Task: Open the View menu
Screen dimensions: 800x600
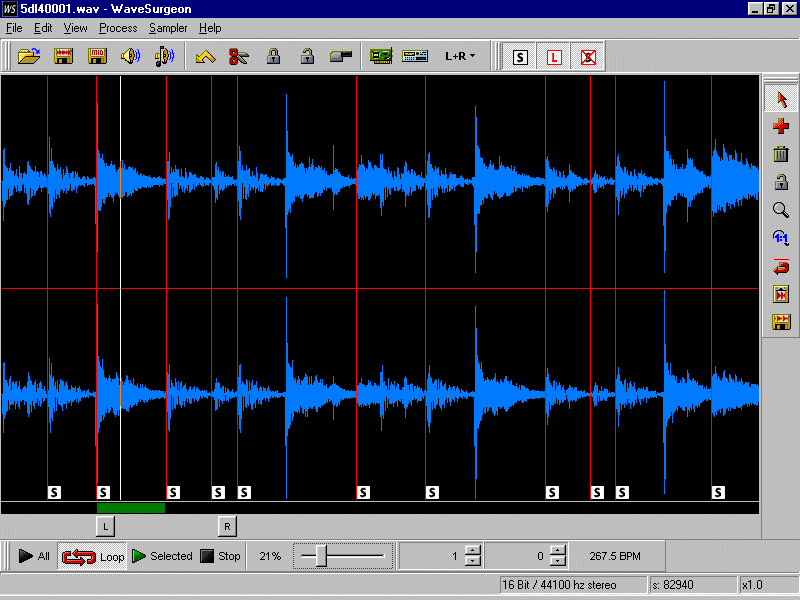Action: coord(76,28)
